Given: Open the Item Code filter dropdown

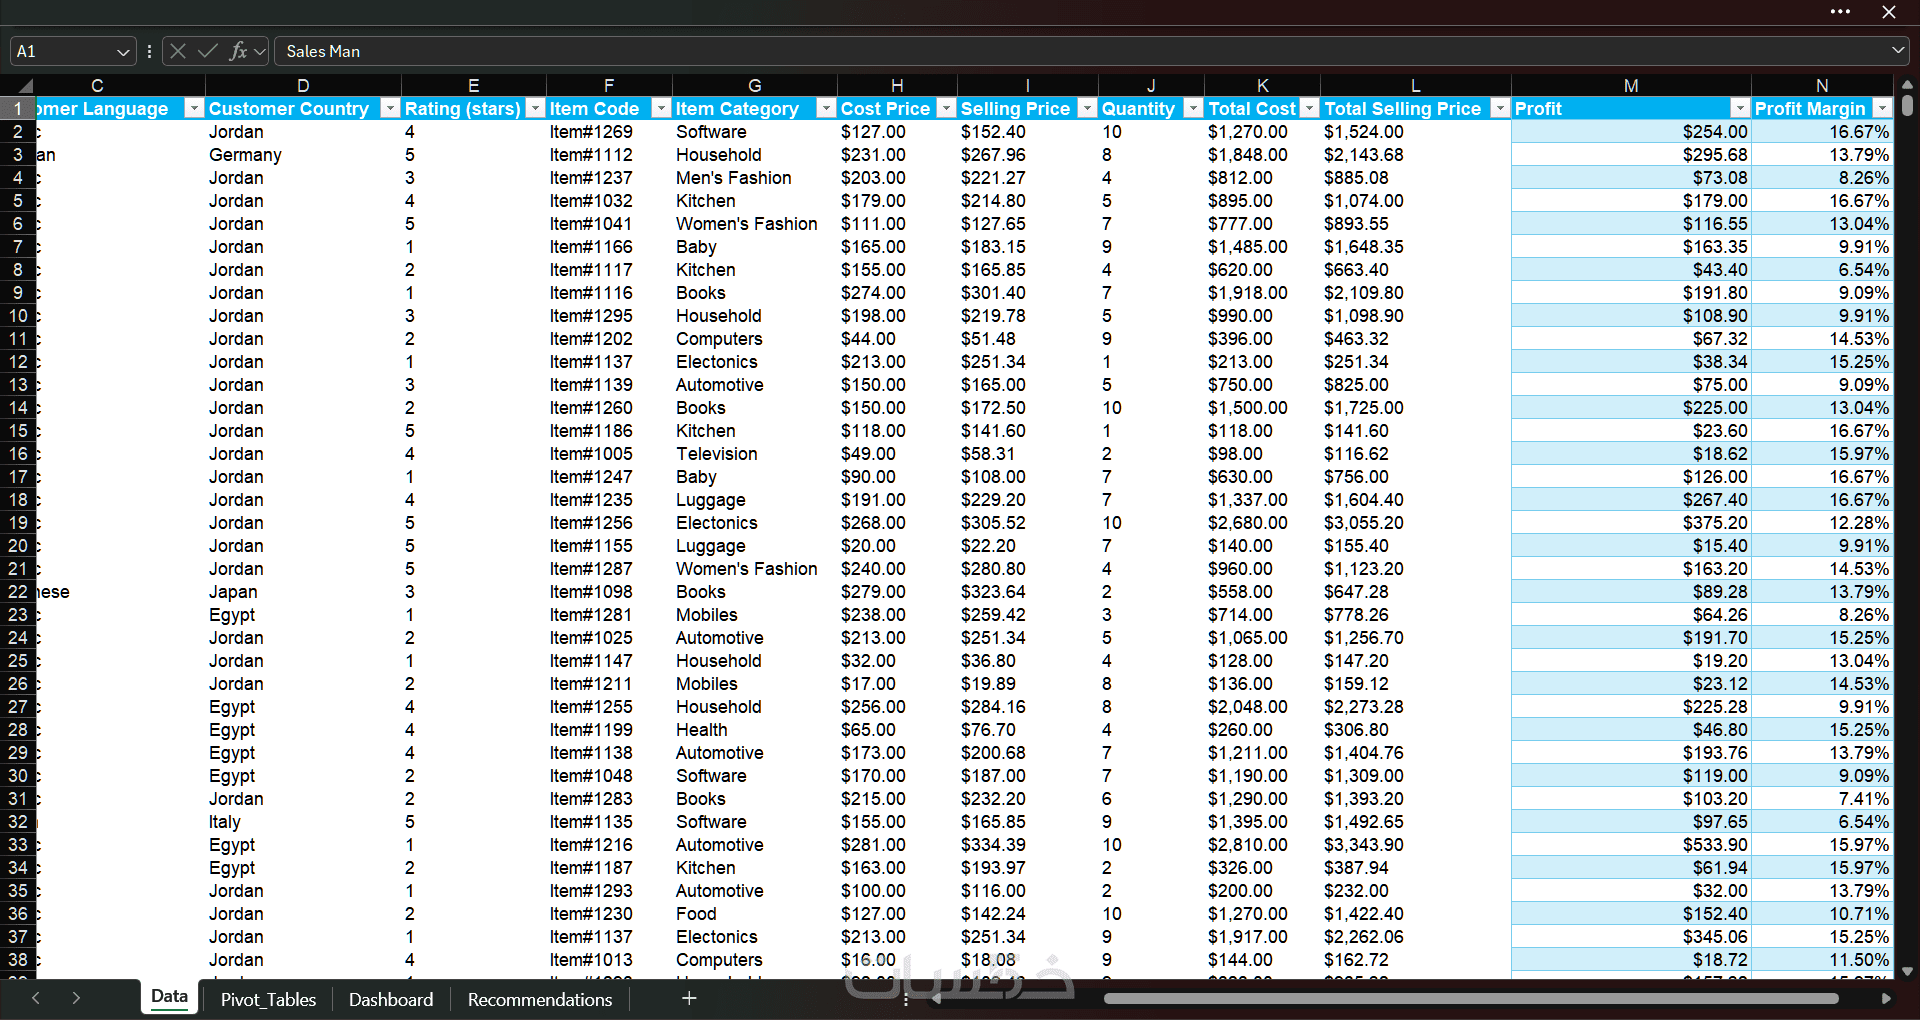Looking at the screenshot, I should [x=660, y=108].
